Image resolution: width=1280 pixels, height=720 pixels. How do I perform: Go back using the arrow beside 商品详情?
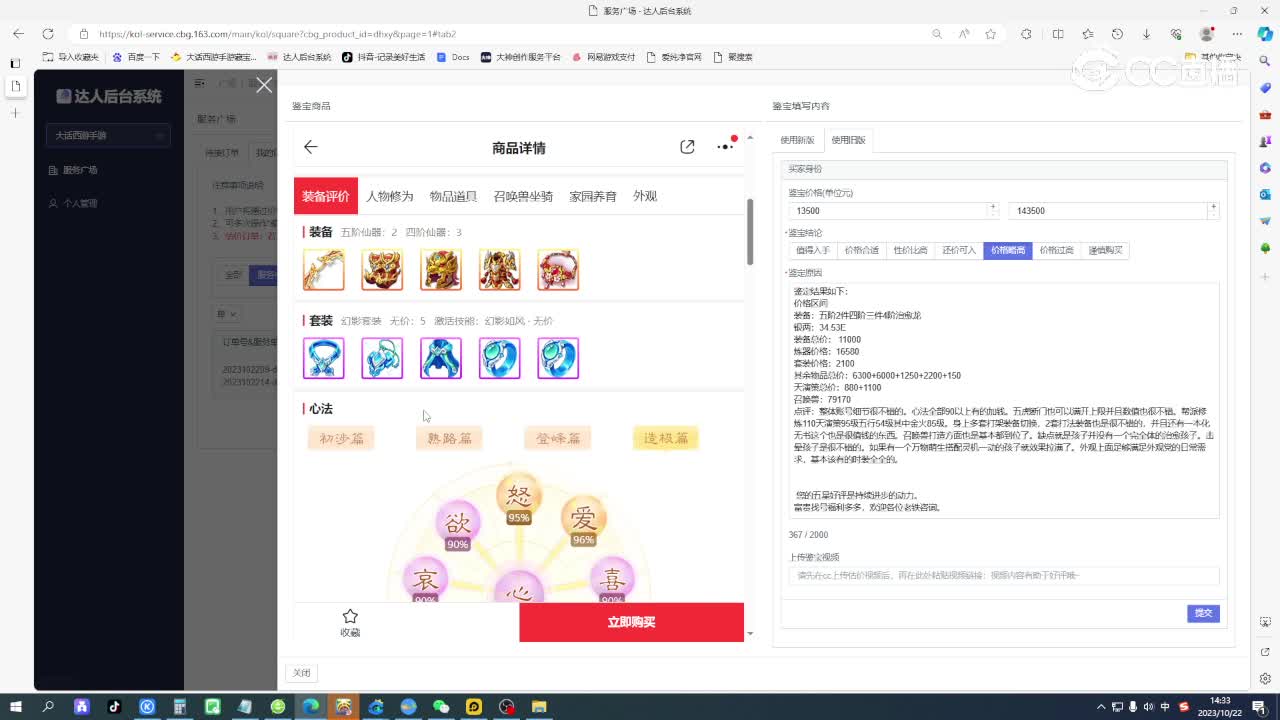311,147
